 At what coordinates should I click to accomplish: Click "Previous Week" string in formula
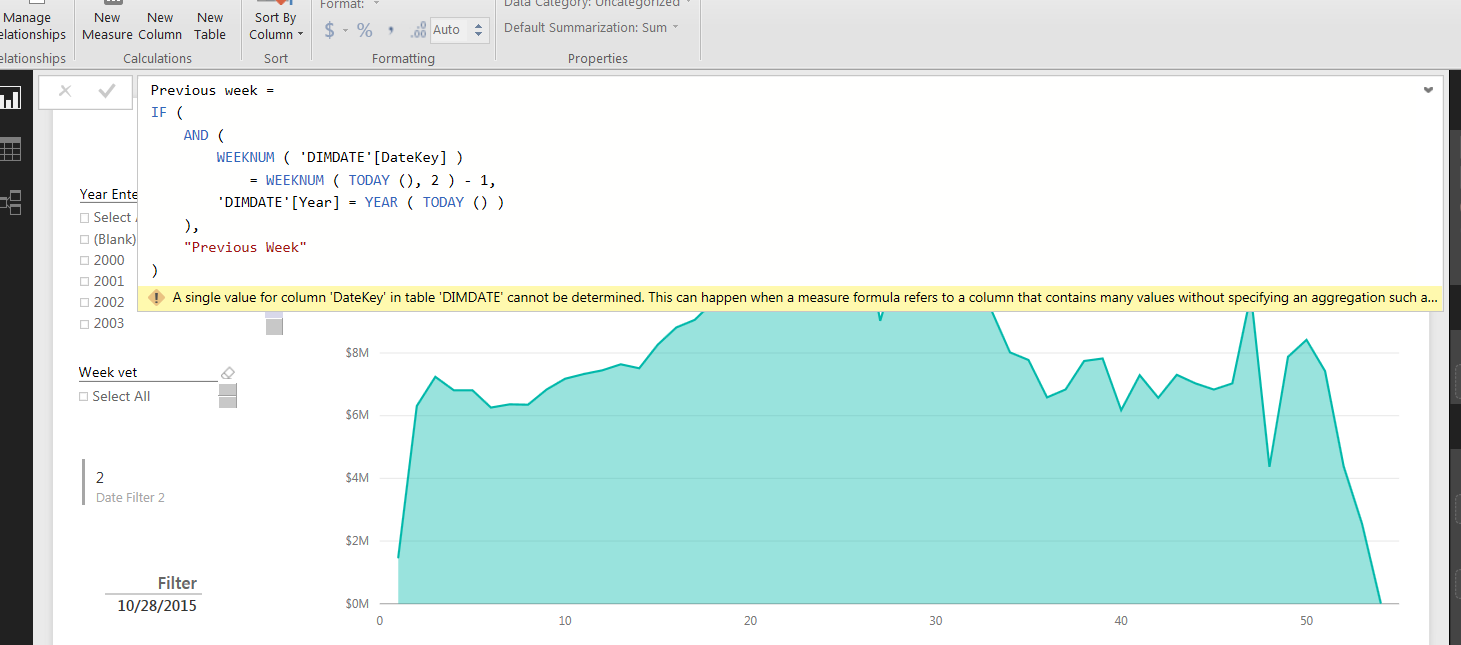(x=245, y=247)
